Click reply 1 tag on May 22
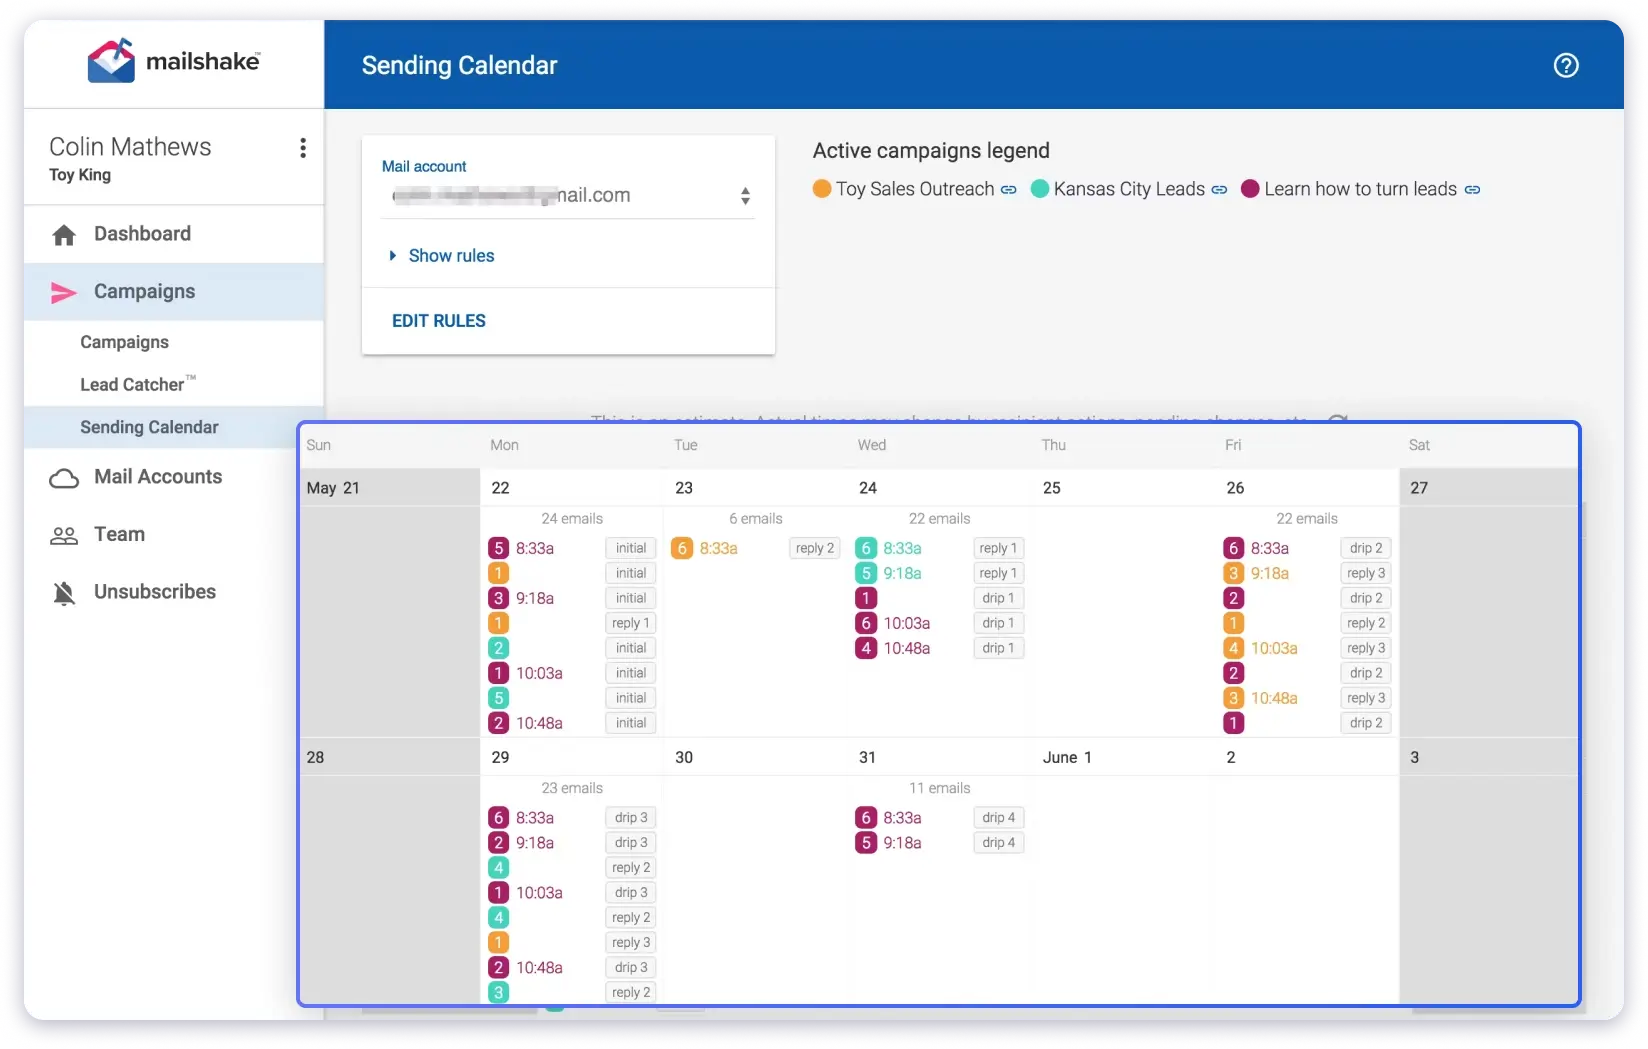 click(x=631, y=623)
